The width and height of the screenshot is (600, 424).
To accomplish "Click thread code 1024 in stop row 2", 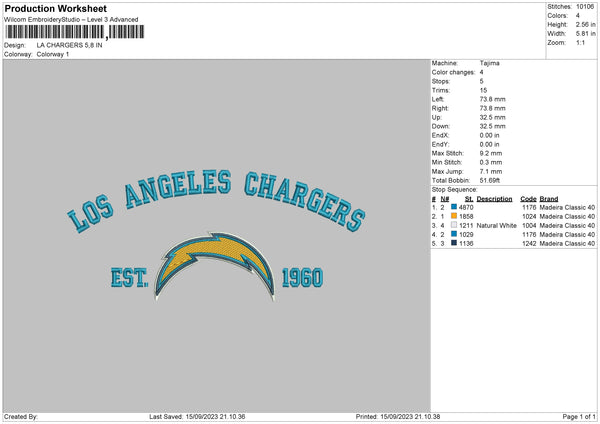I will coord(529,217).
